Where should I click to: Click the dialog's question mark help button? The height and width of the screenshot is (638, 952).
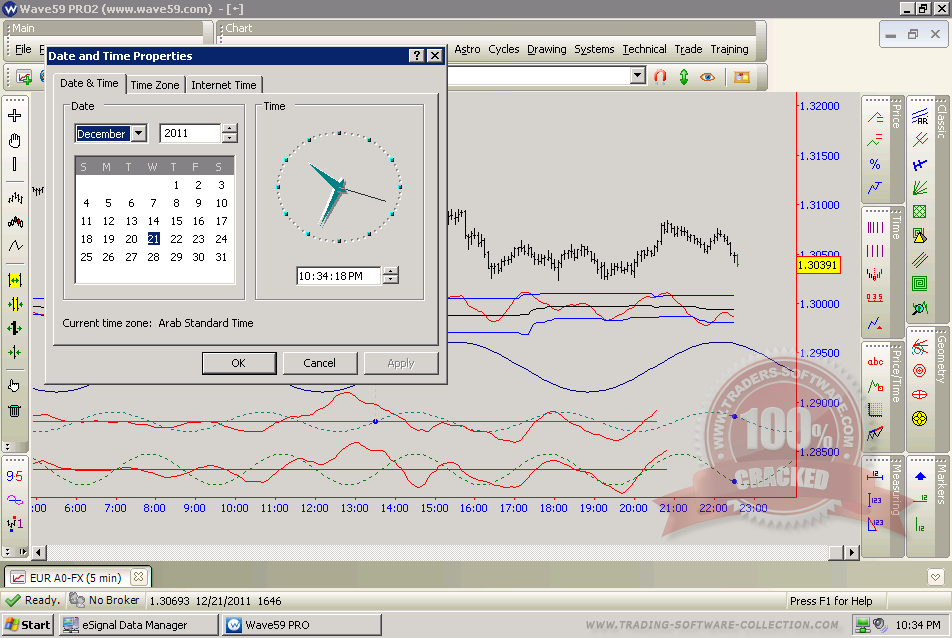click(417, 56)
